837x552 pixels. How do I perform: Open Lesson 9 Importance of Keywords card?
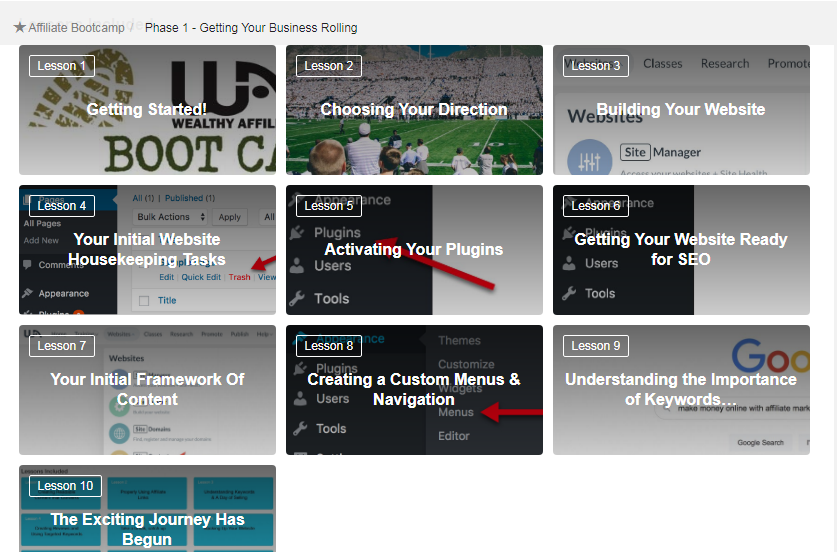point(681,390)
